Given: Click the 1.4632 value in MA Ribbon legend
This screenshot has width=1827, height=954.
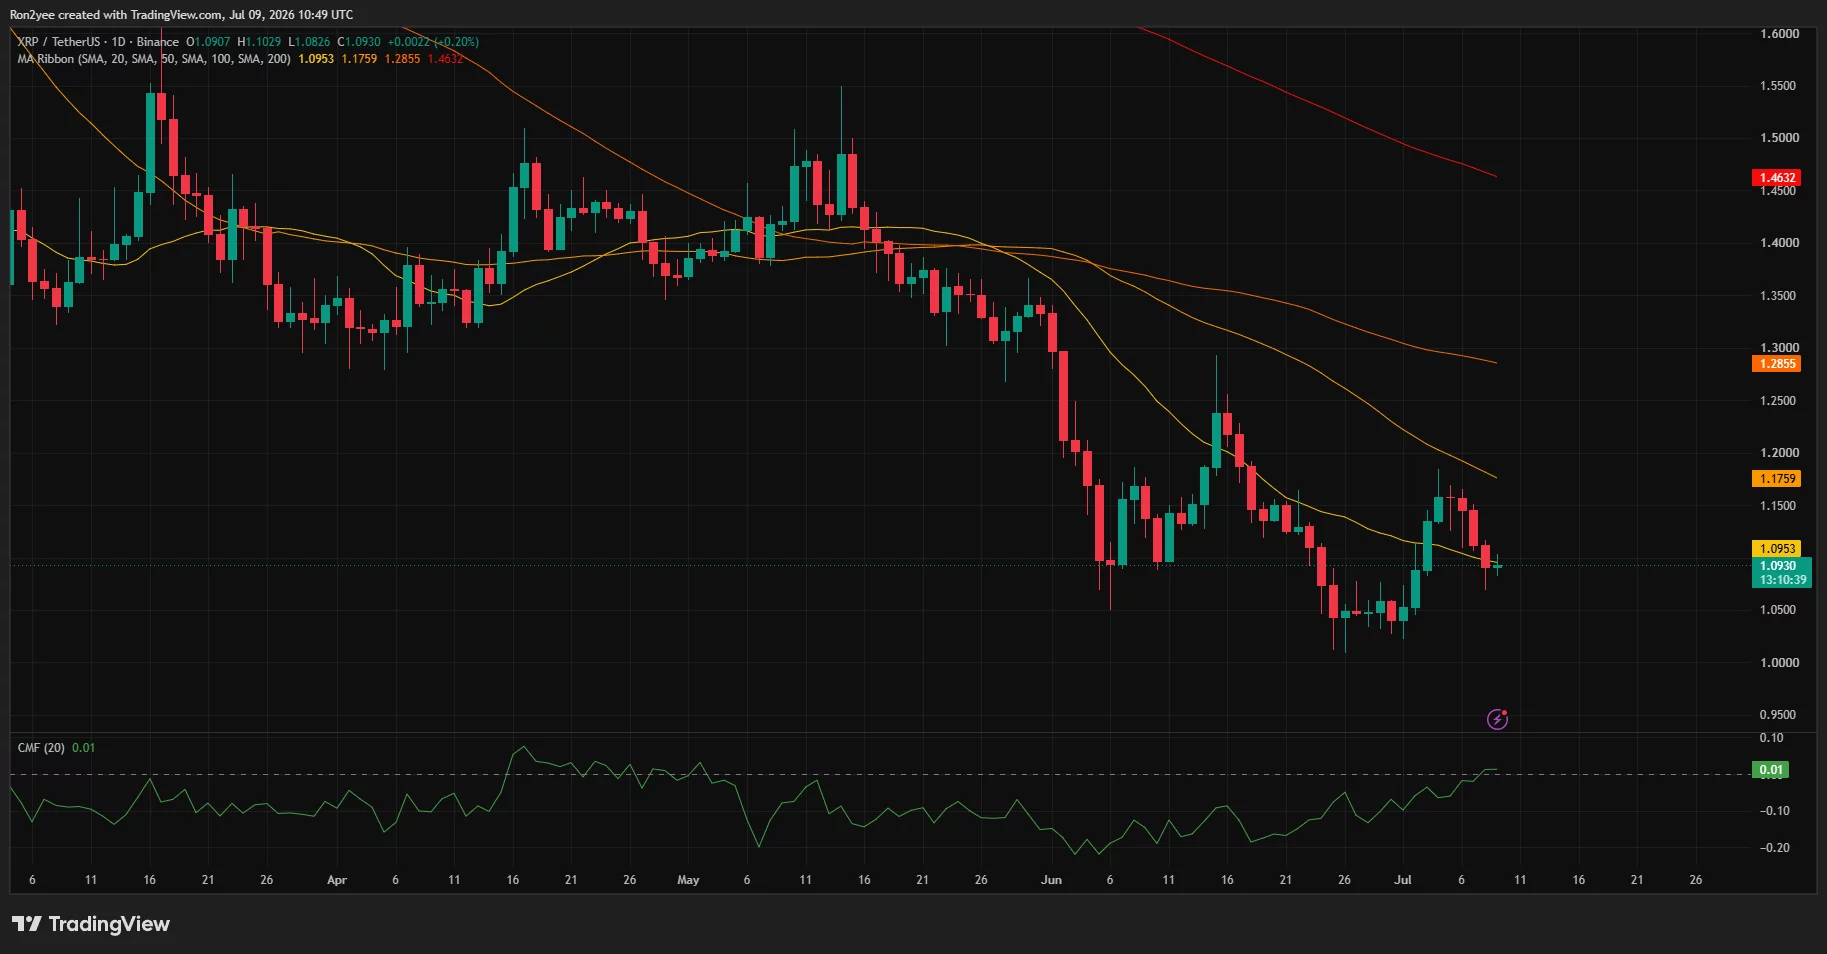Looking at the screenshot, I should pos(445,59).
